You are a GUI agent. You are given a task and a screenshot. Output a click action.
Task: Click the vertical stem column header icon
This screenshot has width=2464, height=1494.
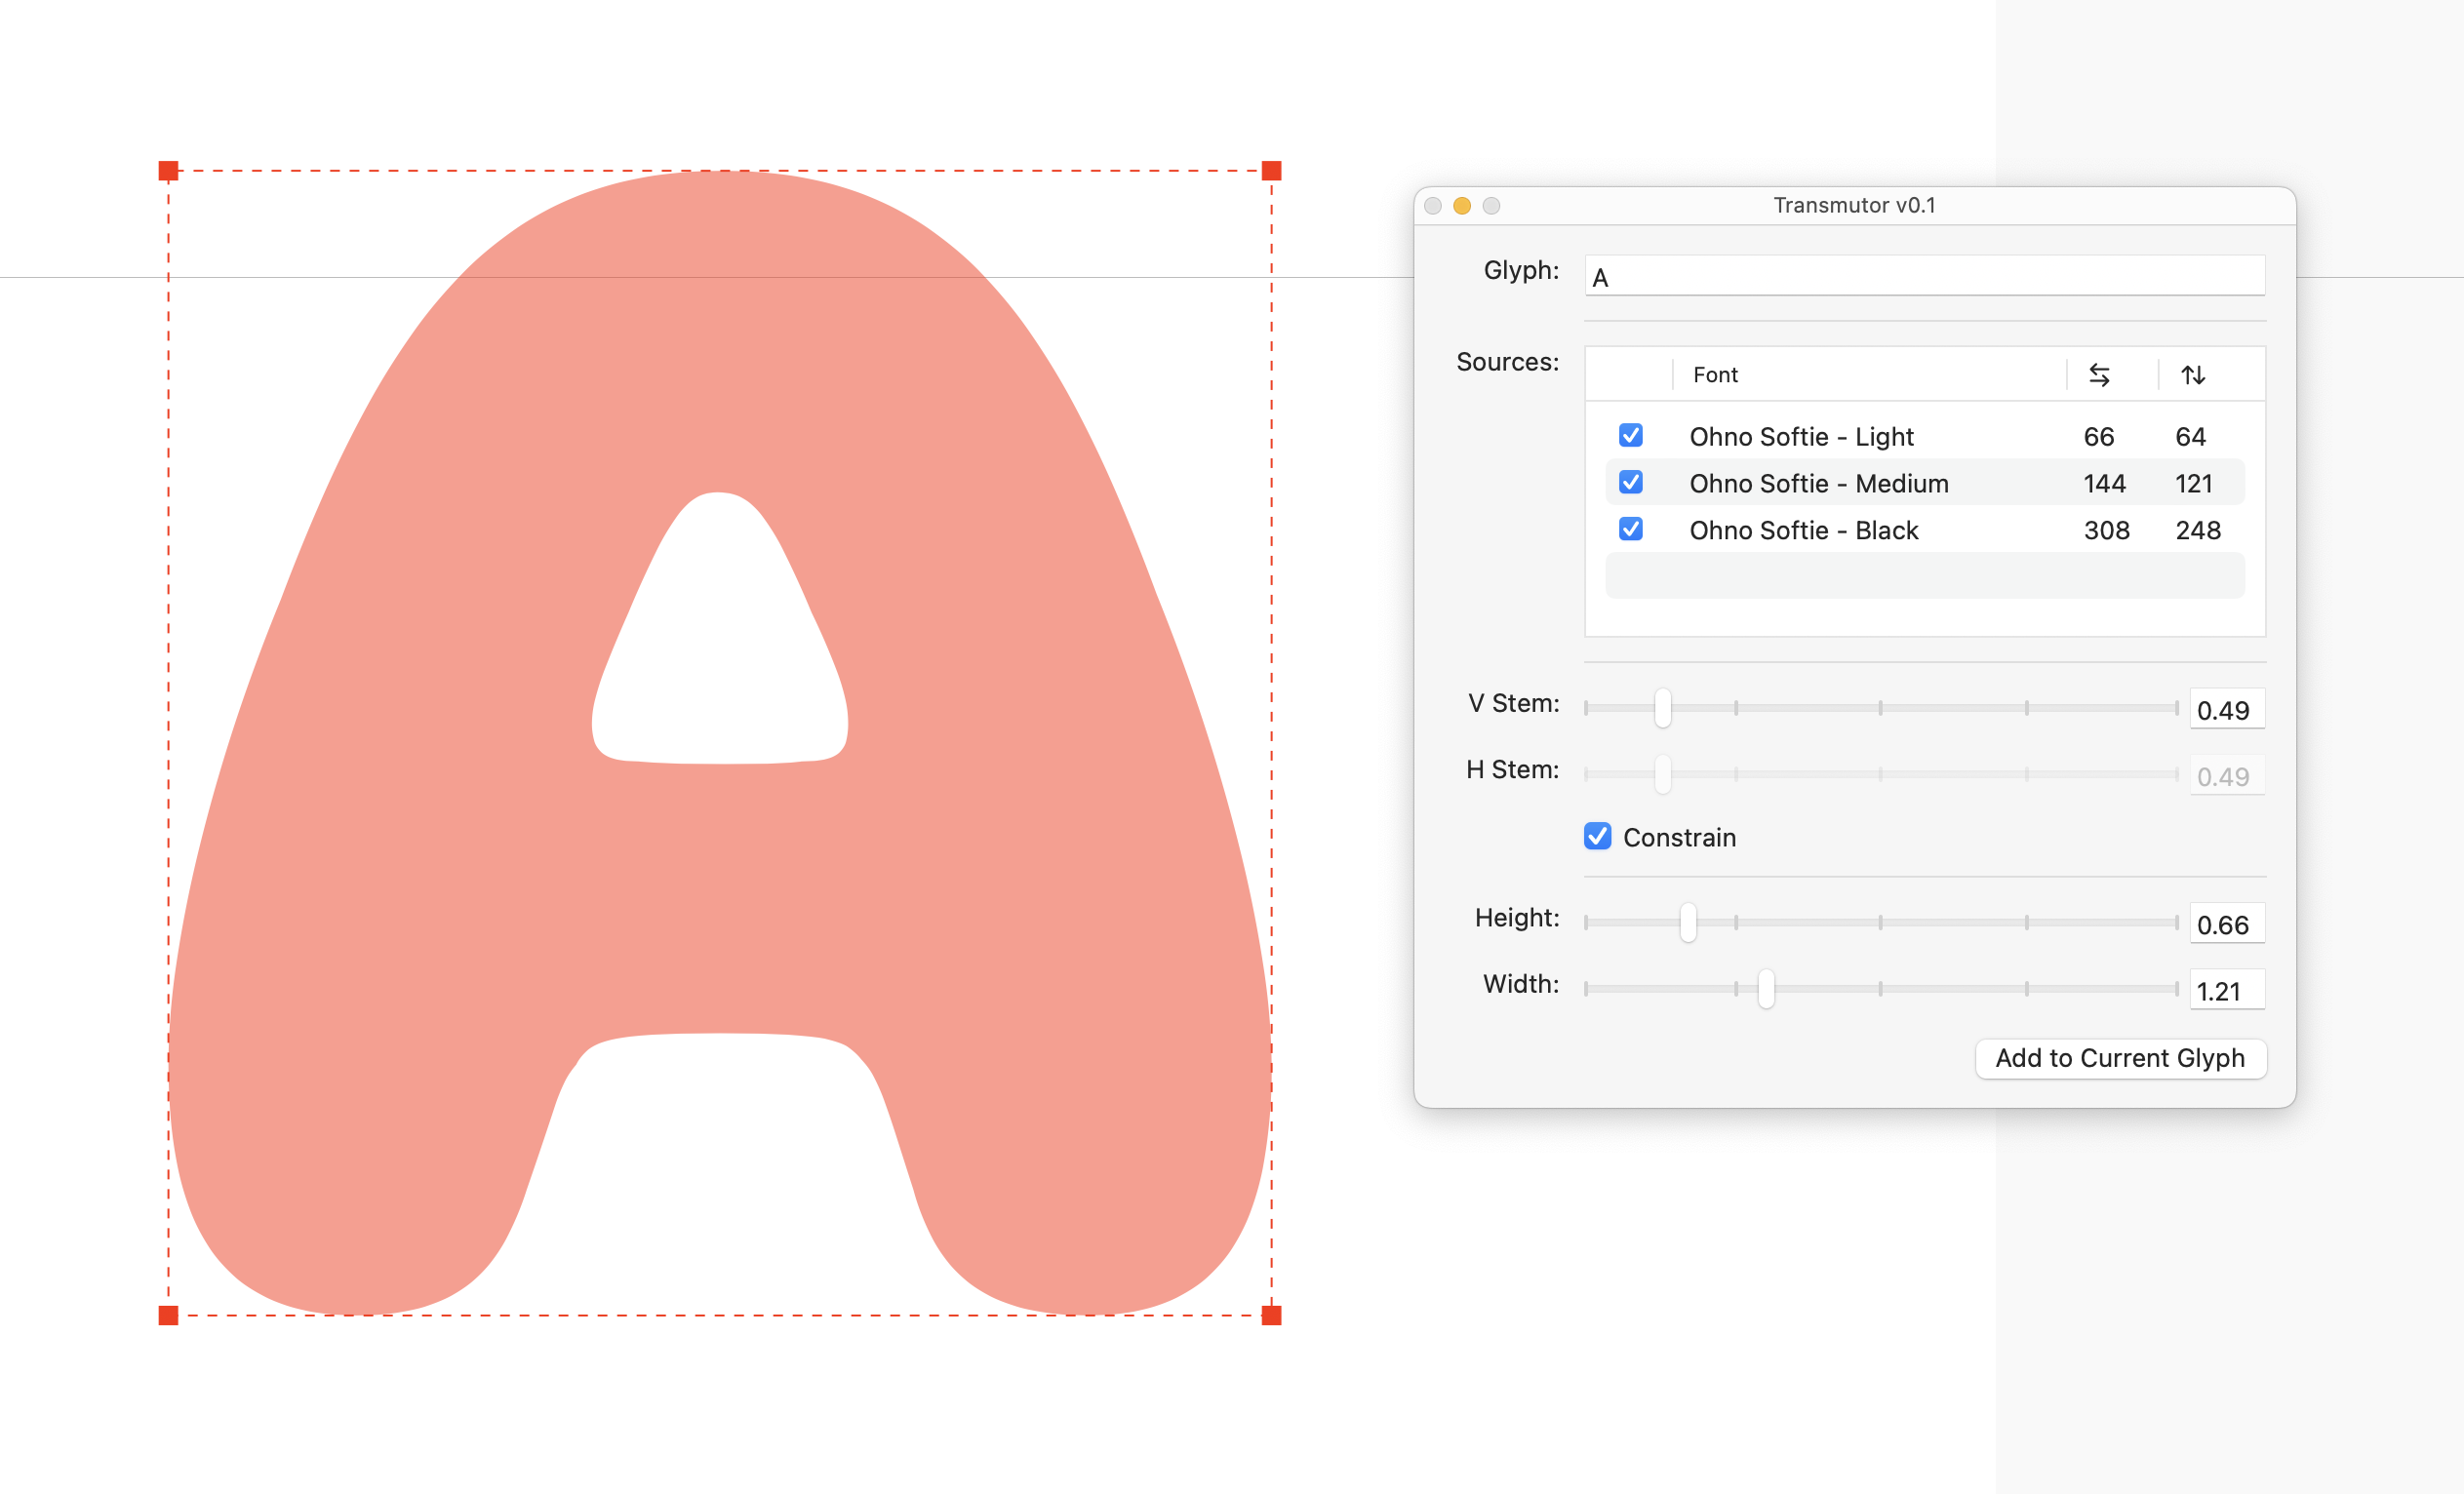2192,375
